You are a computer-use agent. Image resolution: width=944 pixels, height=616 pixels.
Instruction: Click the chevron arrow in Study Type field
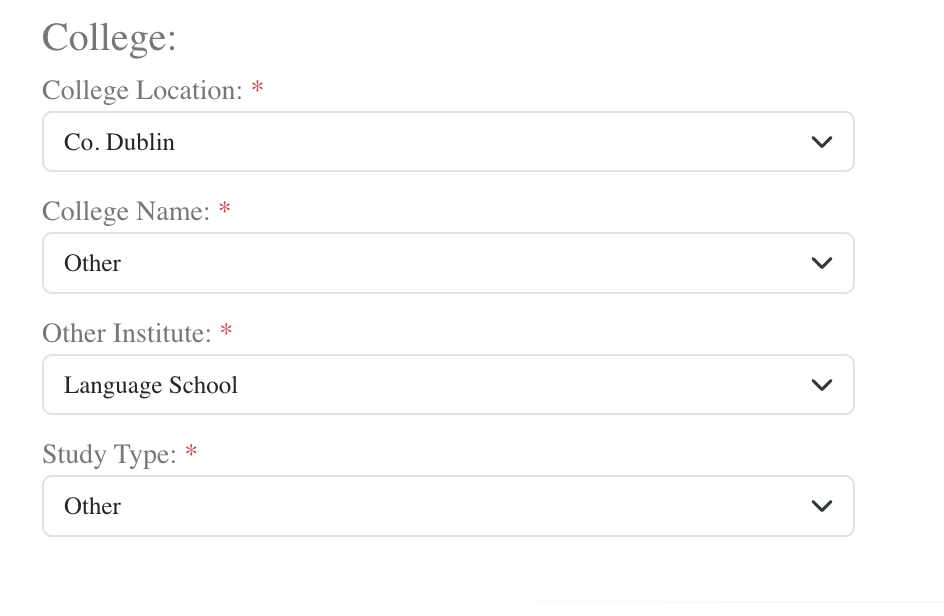[x=822, y=506]
